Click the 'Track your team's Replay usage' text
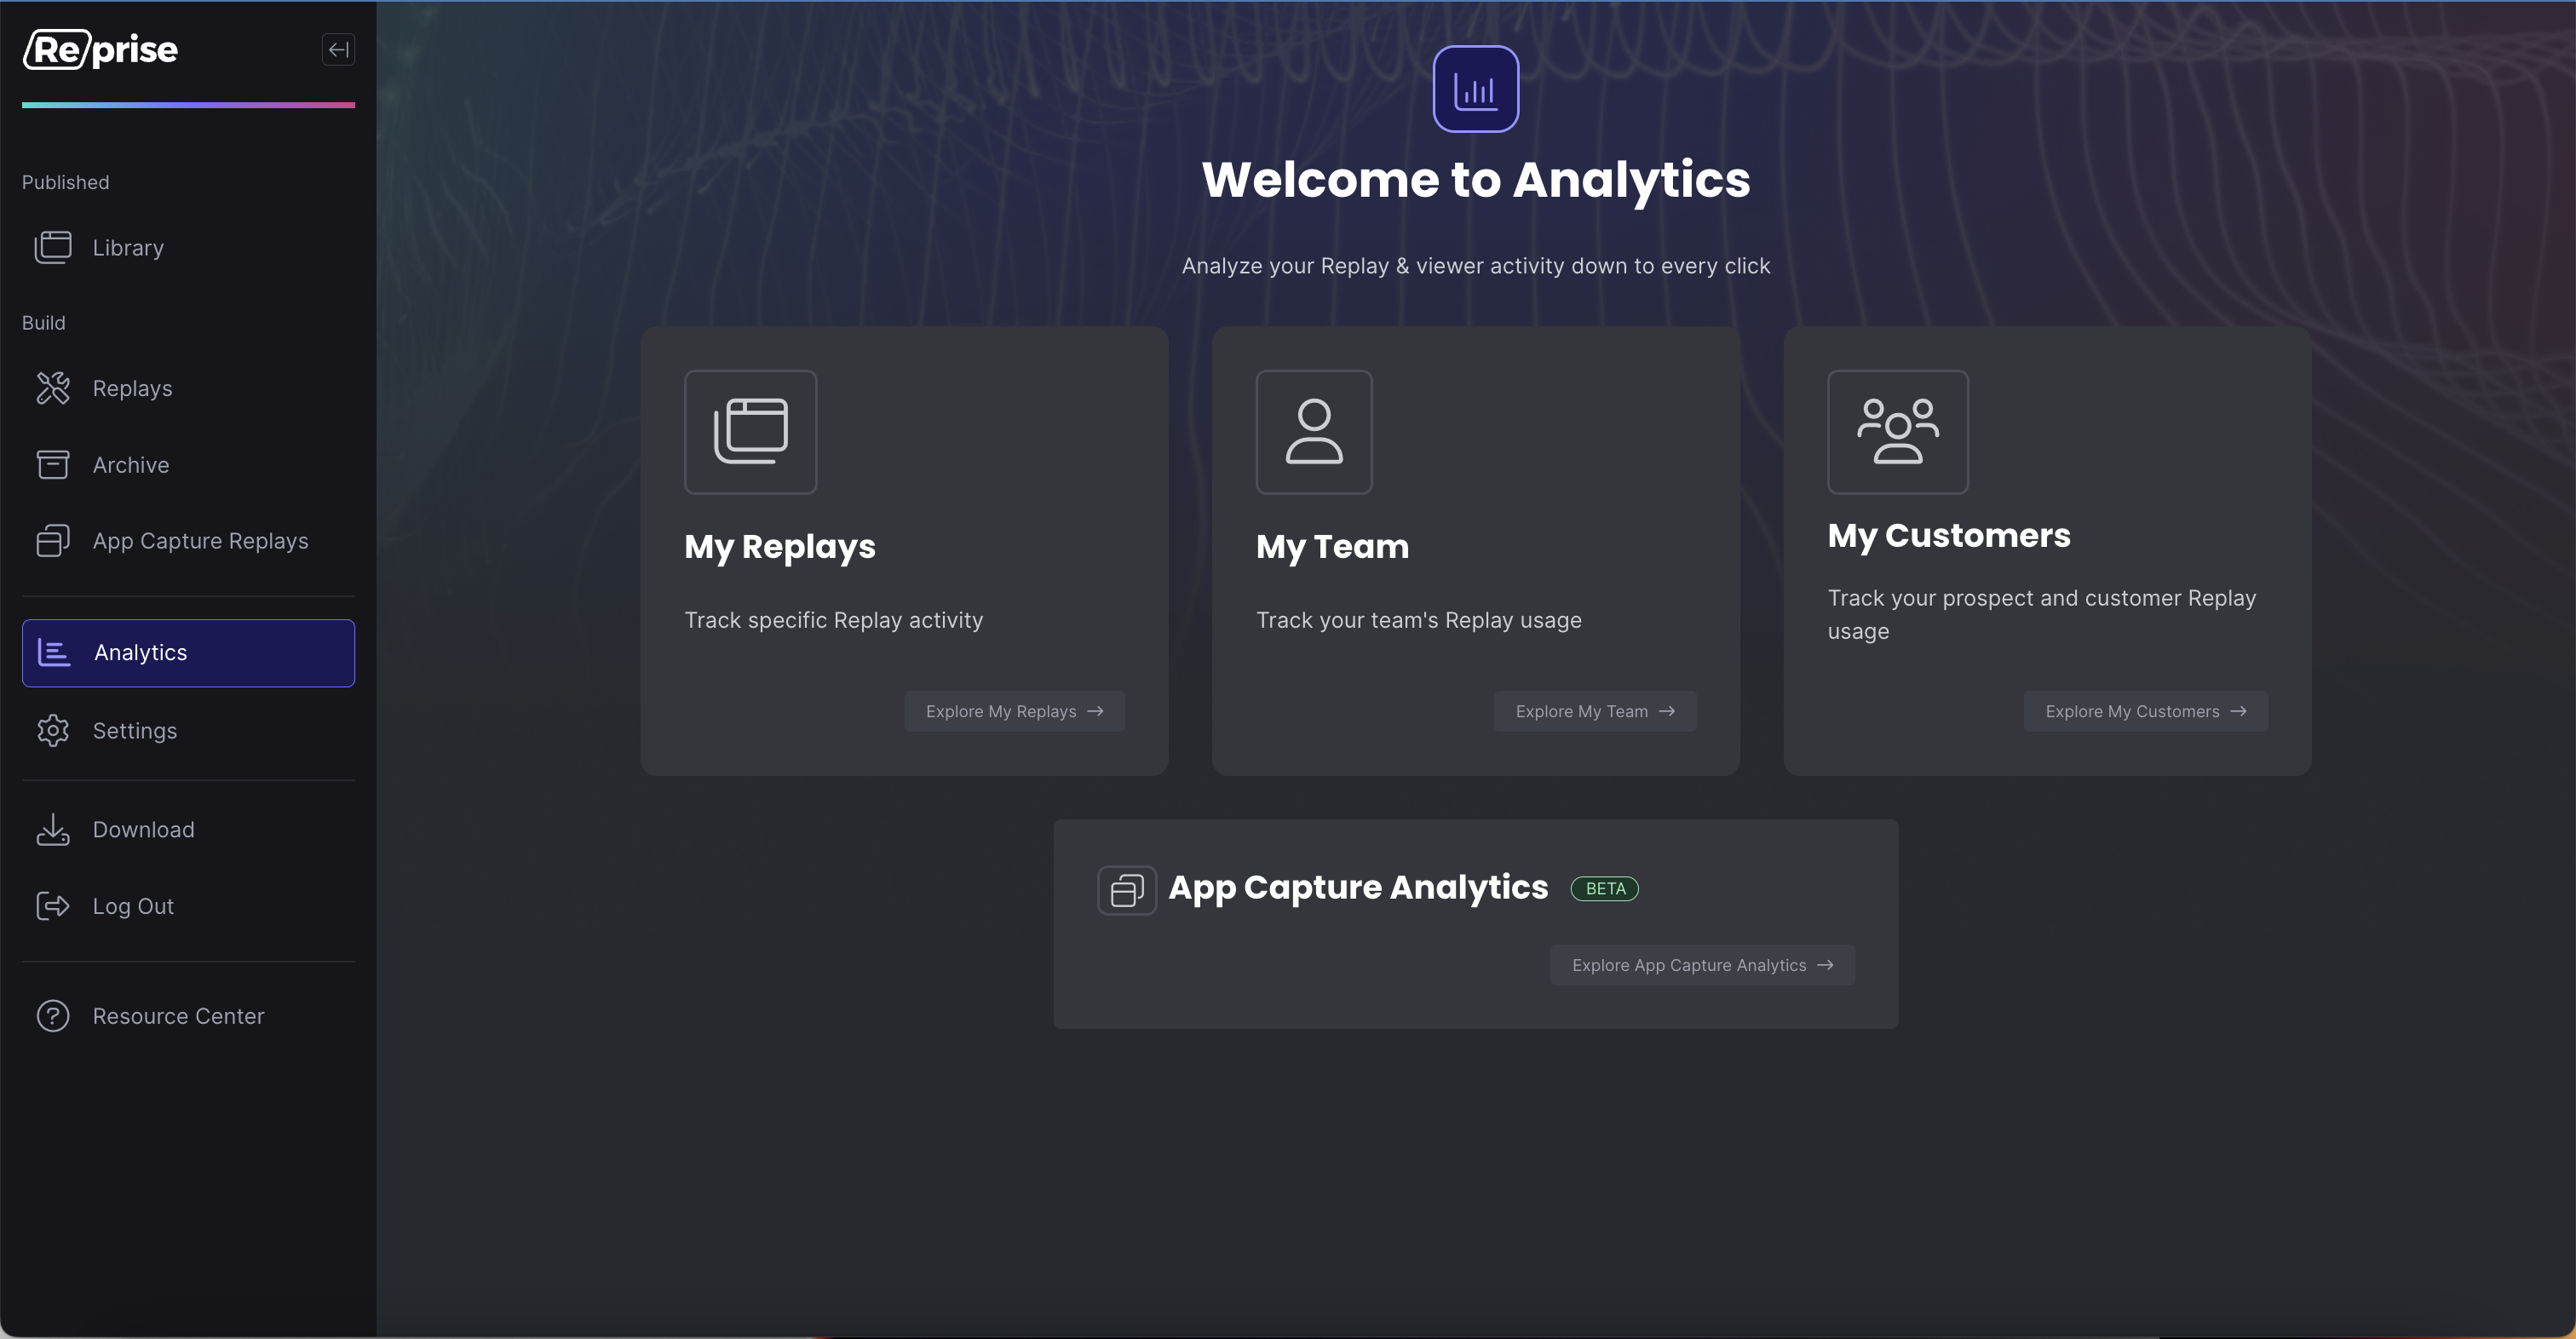 click(1419, 620)
